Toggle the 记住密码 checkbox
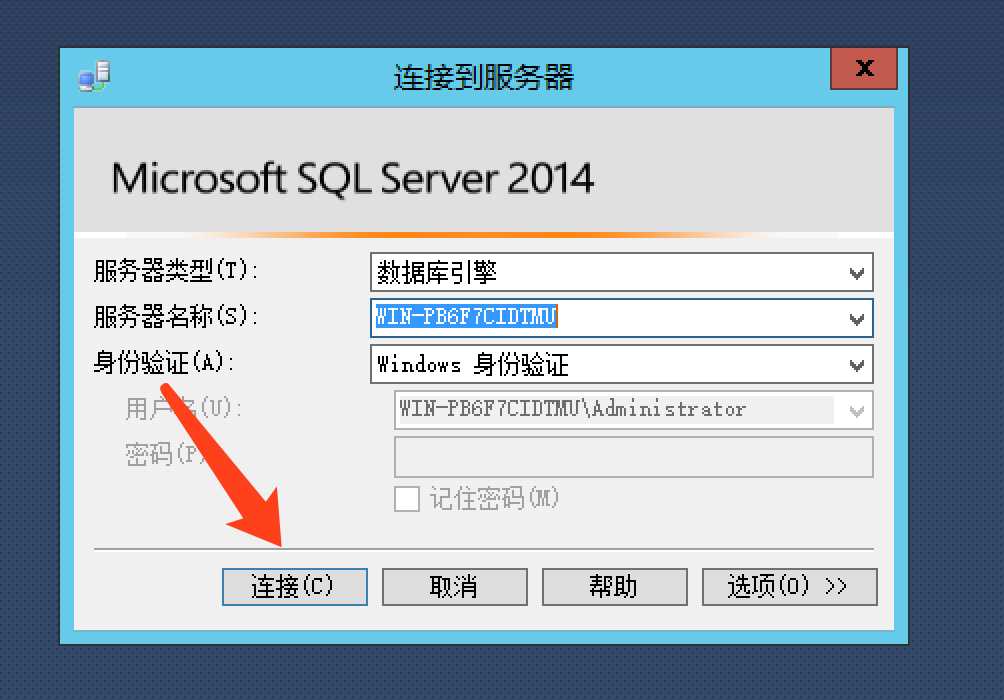 [407, 499]
